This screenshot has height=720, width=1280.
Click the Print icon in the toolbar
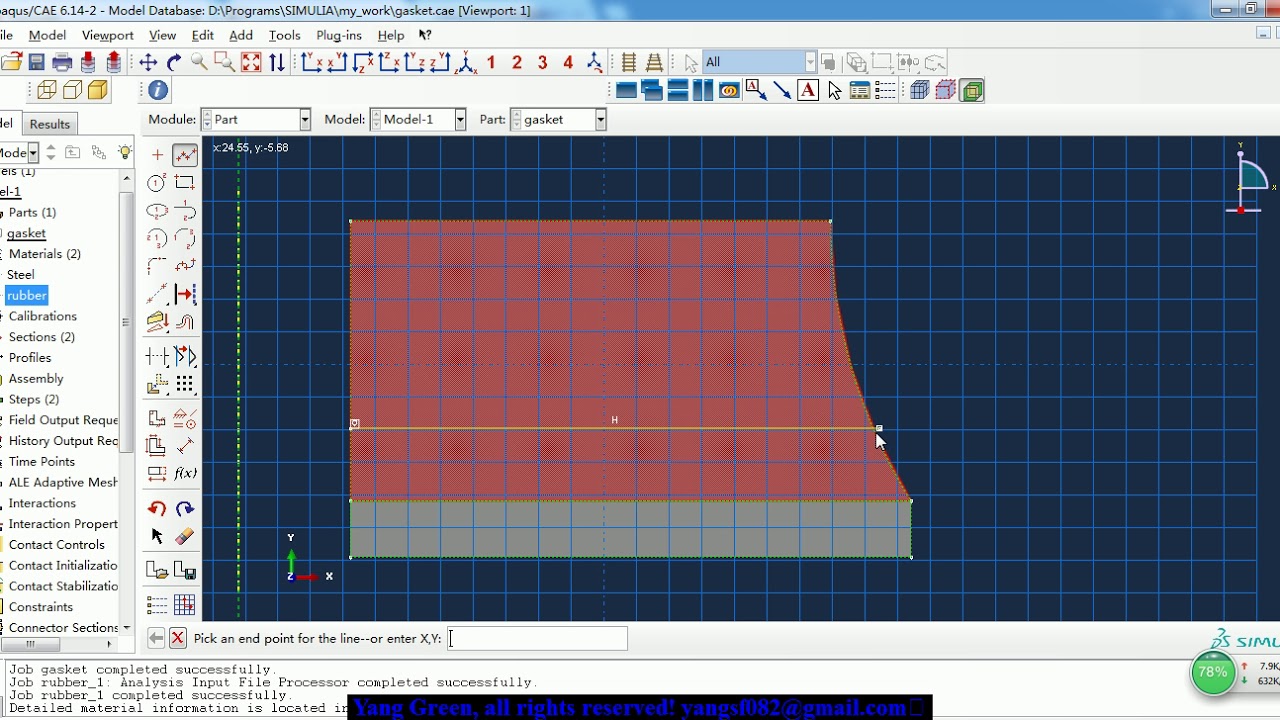coord(62,62)
